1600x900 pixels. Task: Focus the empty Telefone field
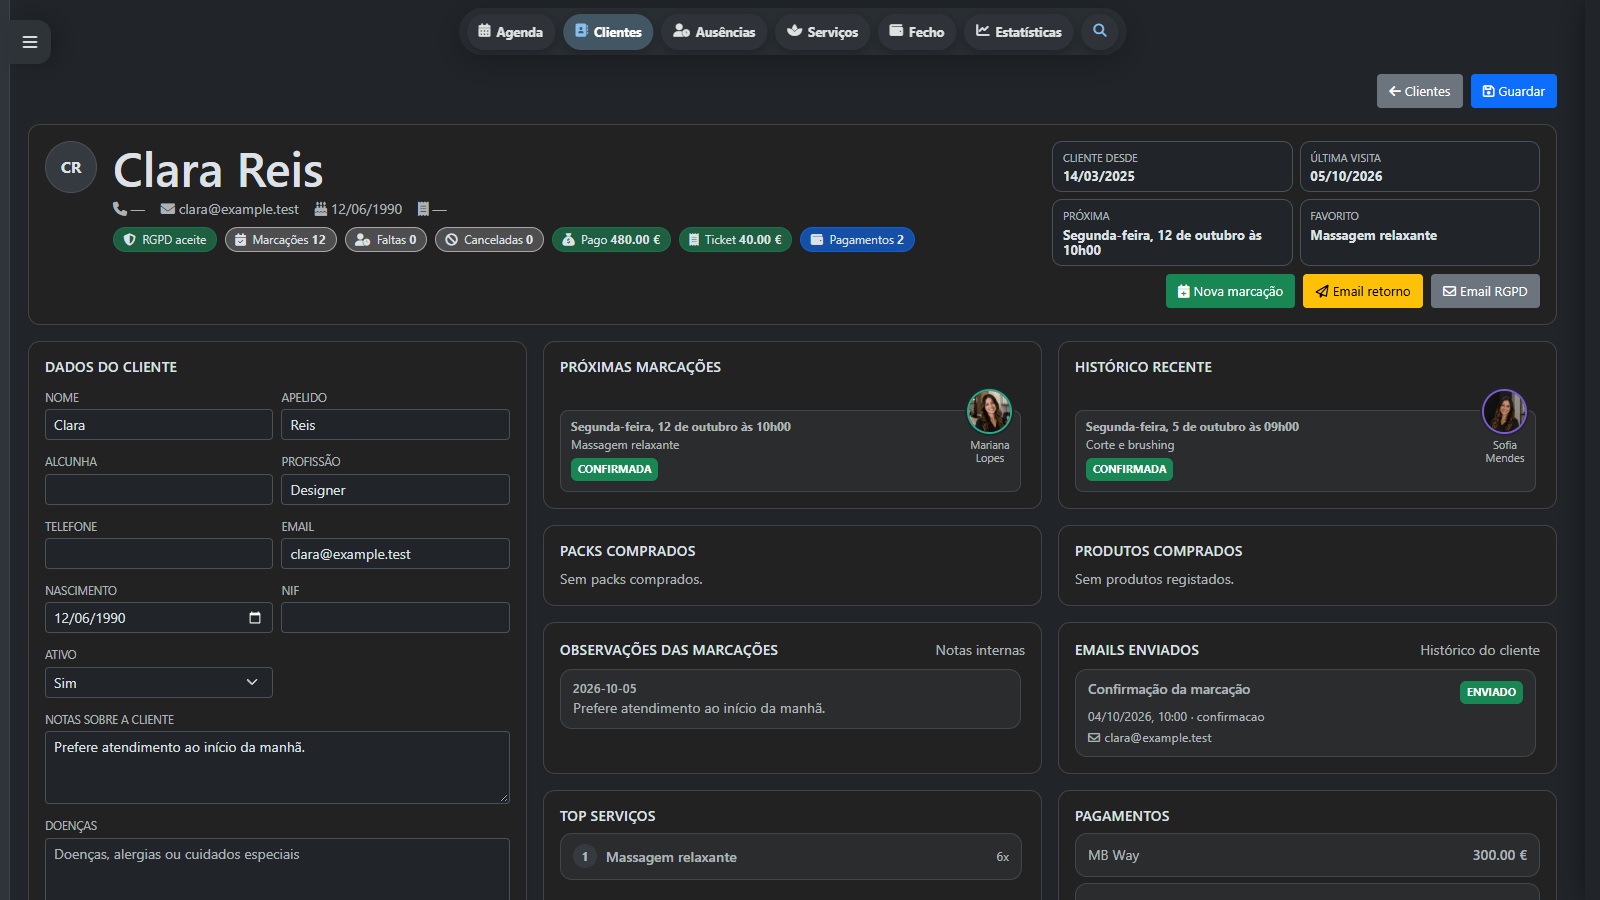click(x=159, y=554)
